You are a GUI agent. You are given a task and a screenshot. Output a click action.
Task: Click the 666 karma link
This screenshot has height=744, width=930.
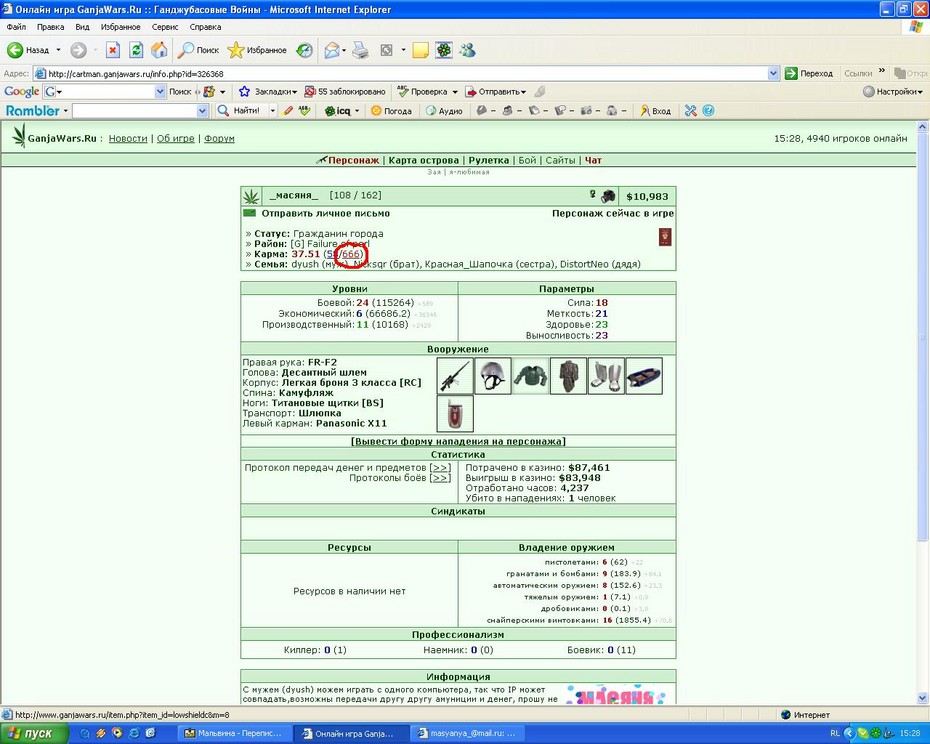click(x=351, y=254)
